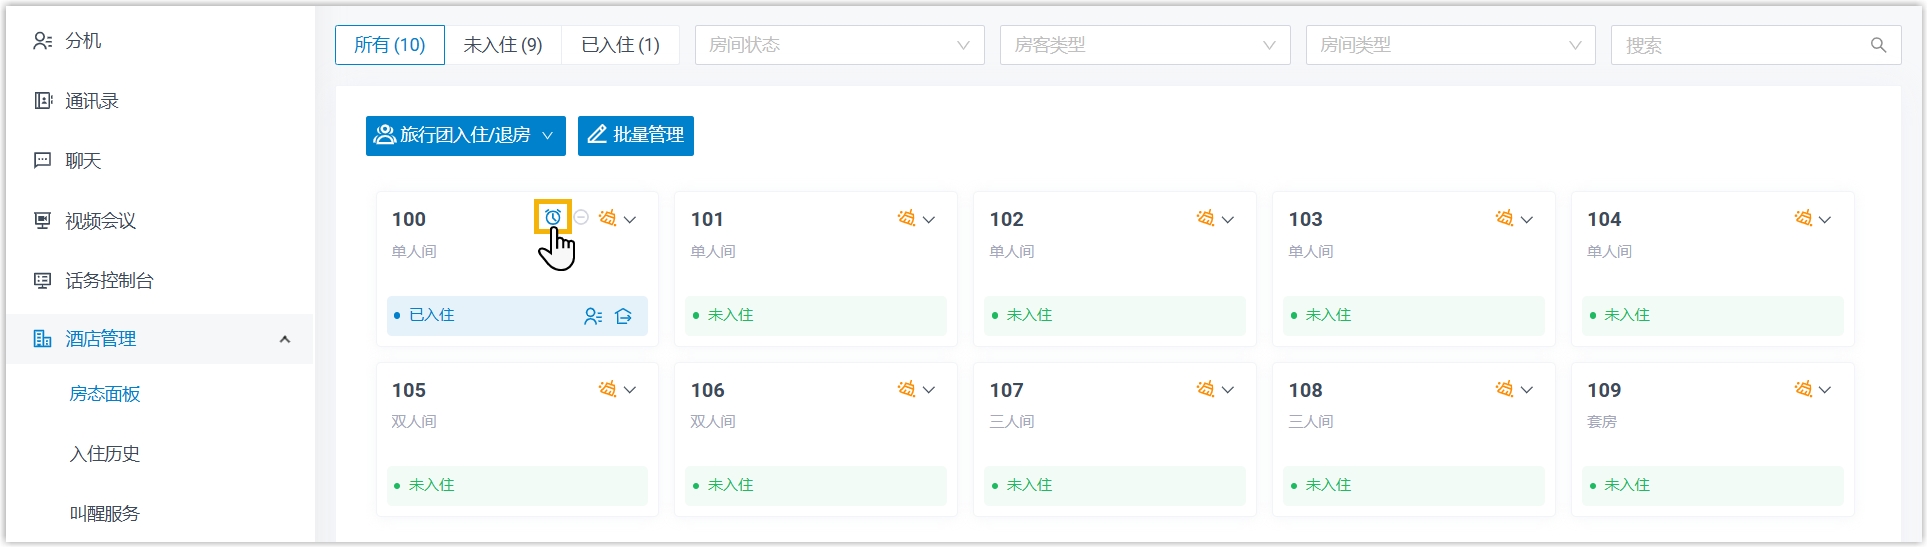Click the do-not-disturb icon on room 100
Viewport: 1928px width, 548px height.
(581, 217)
